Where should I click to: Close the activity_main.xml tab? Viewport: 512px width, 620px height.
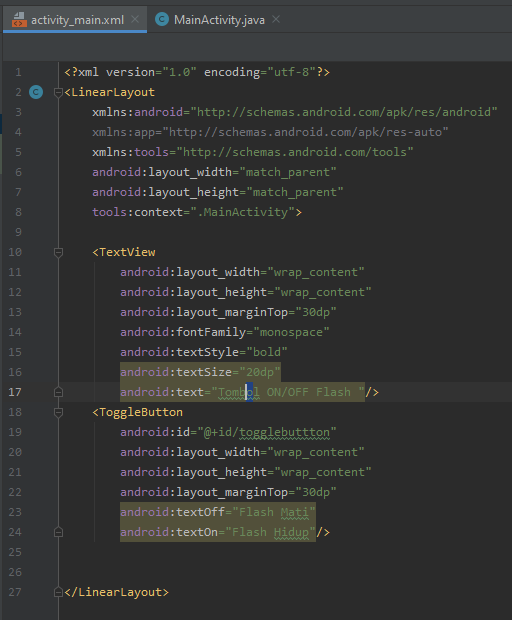[135, 19]
